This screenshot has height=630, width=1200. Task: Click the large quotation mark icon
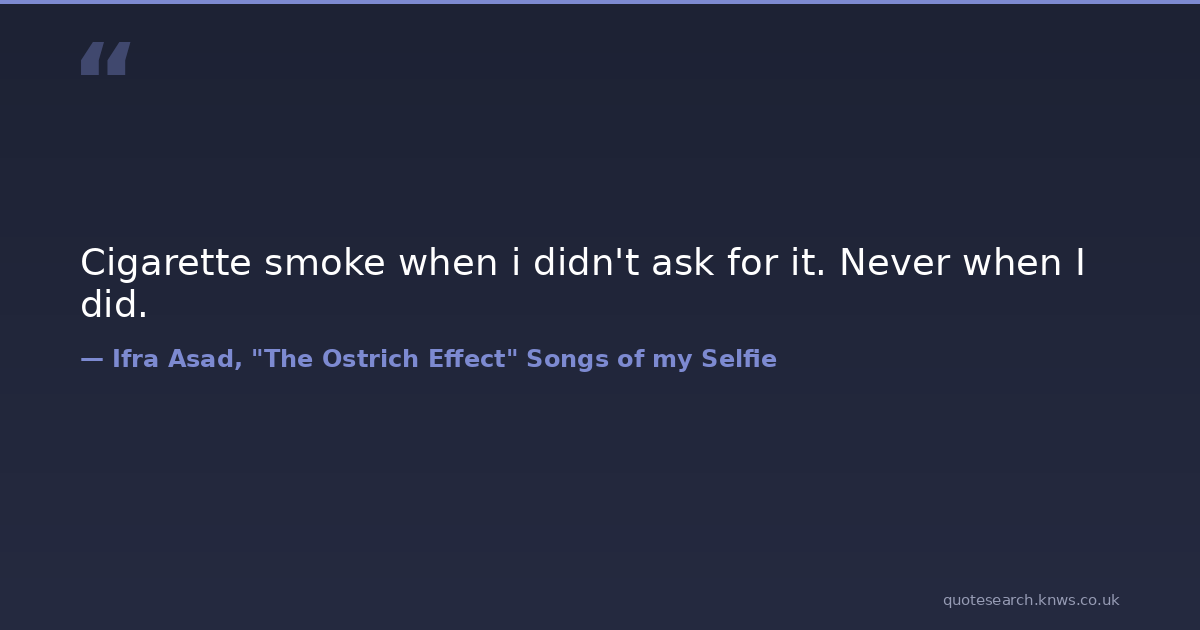tap(105, 59)
